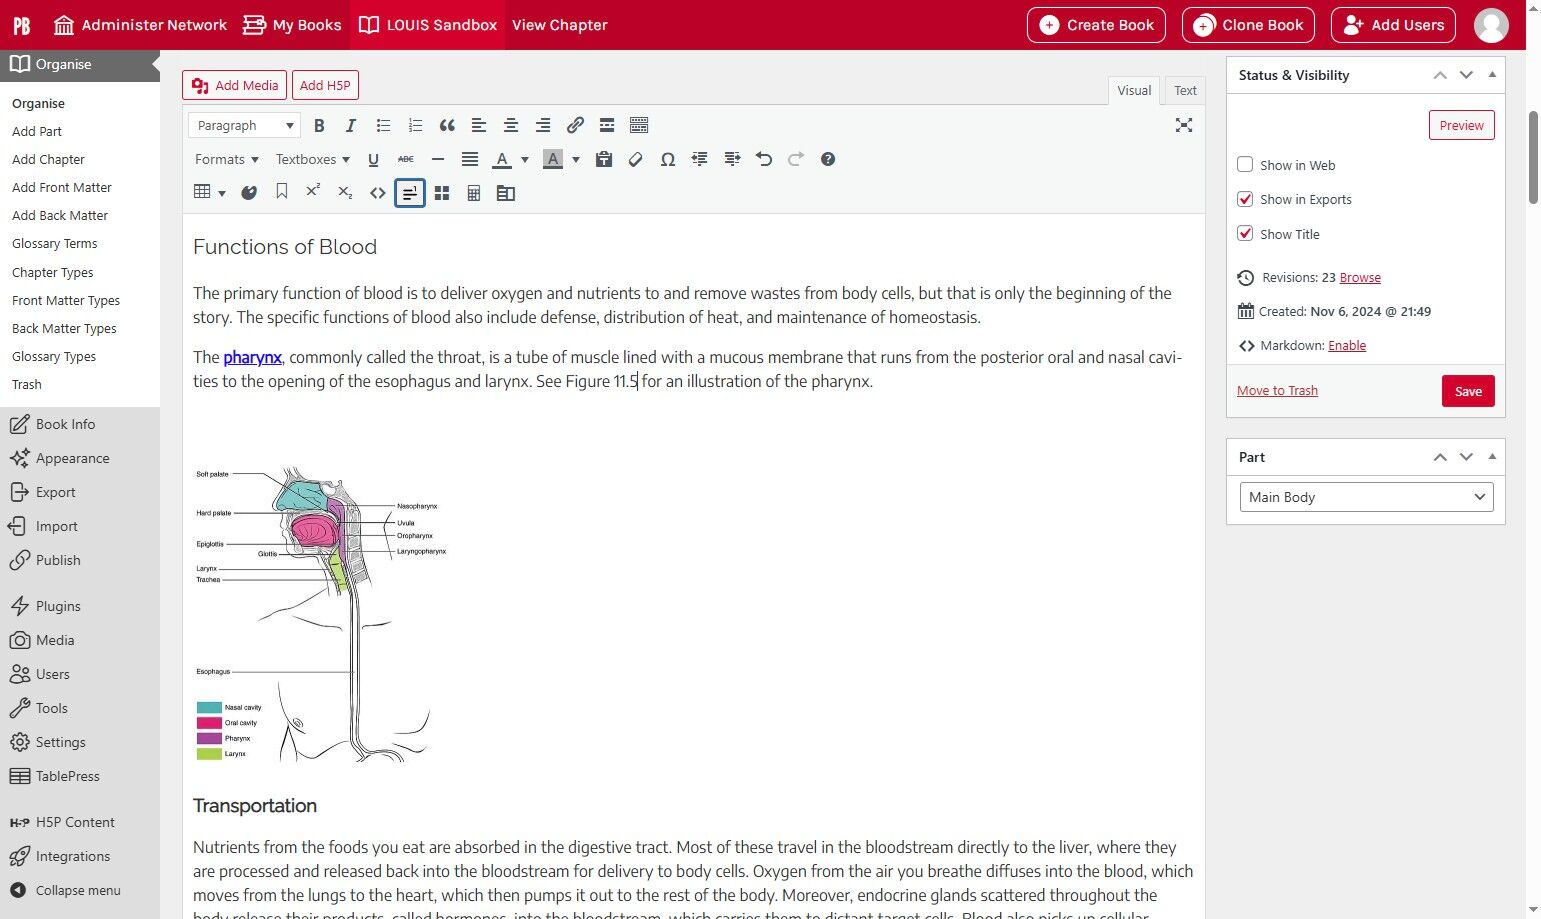Select the pharynx anatomy image
The image size is (1541, 919).
point(320,614)
